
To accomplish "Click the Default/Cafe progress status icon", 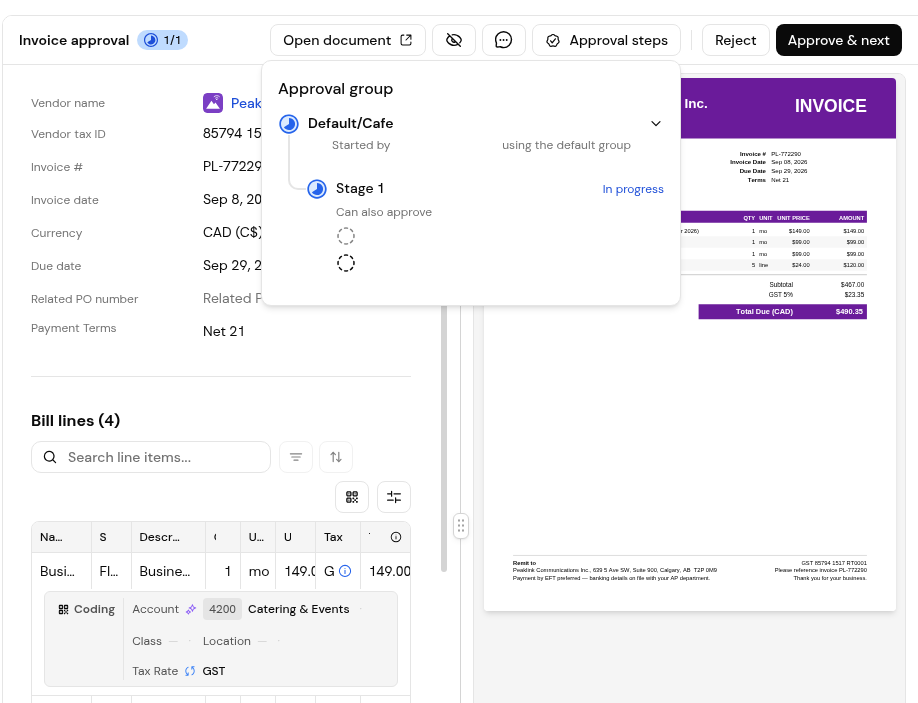I will point(289,124).
